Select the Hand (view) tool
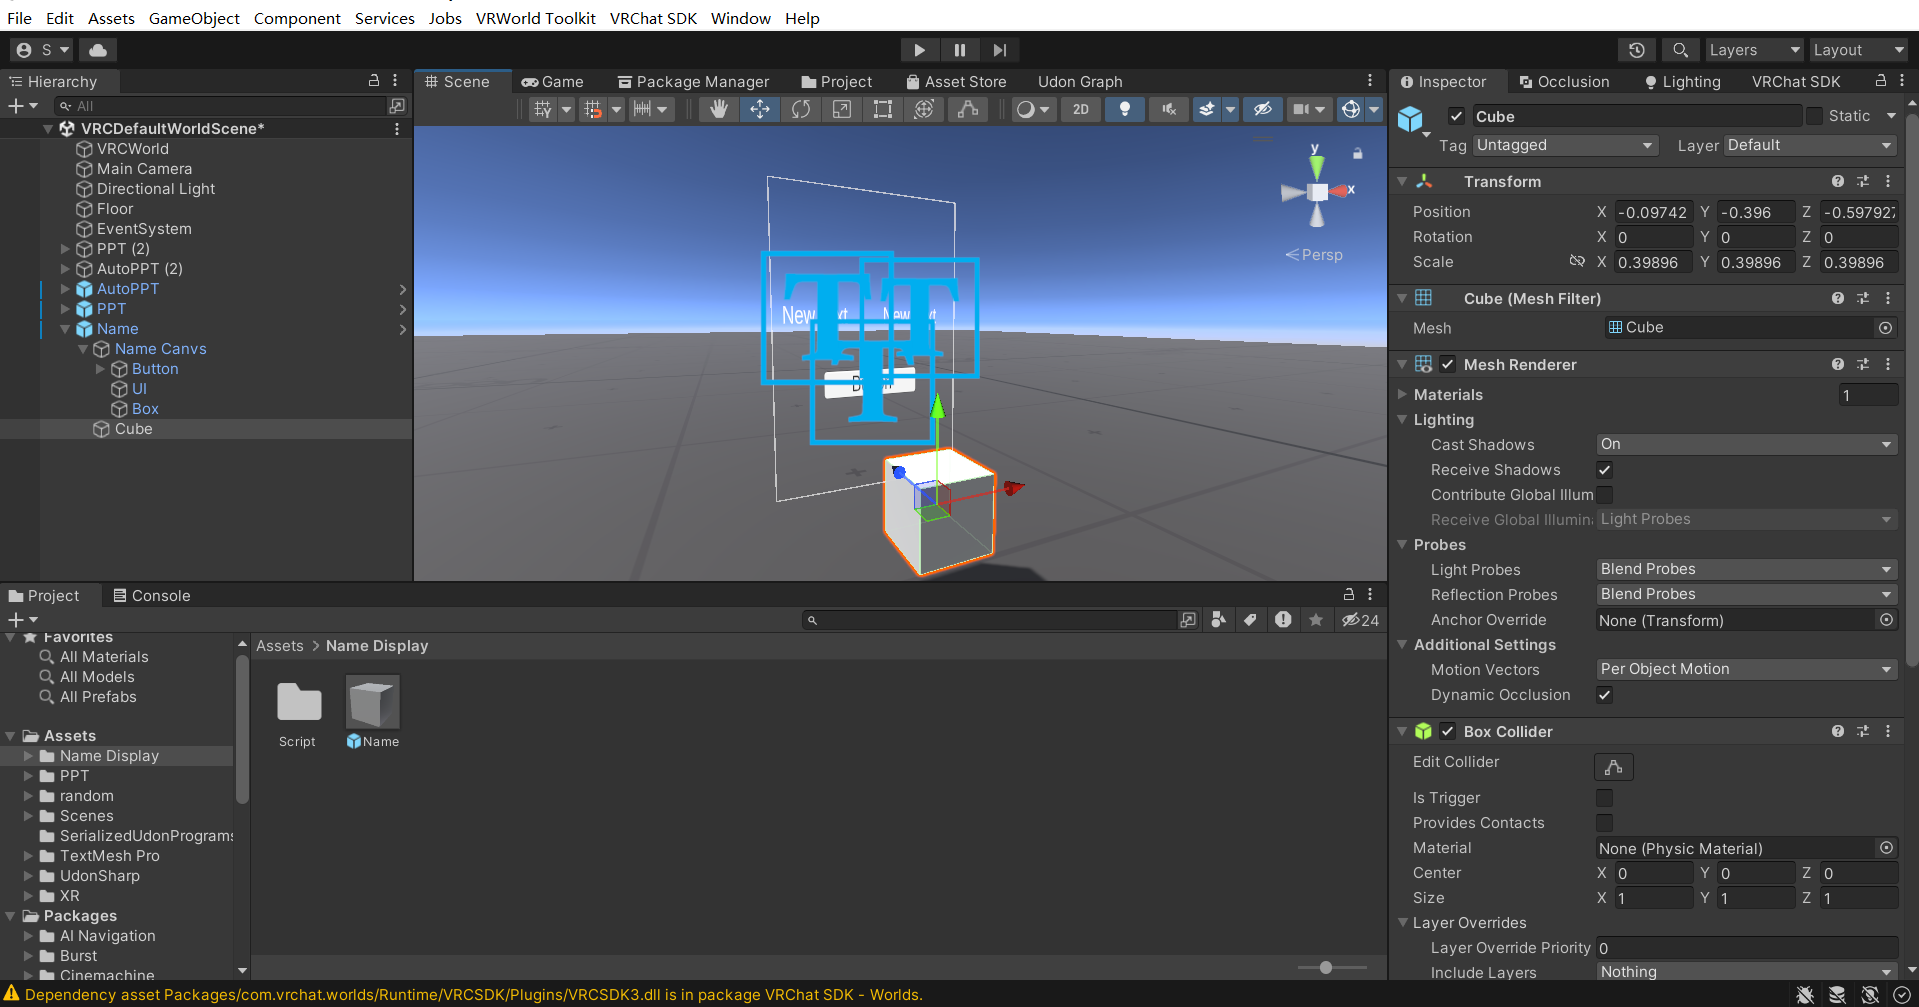The height and width of the screenshot is (1007, 1919). pos(718,109)
